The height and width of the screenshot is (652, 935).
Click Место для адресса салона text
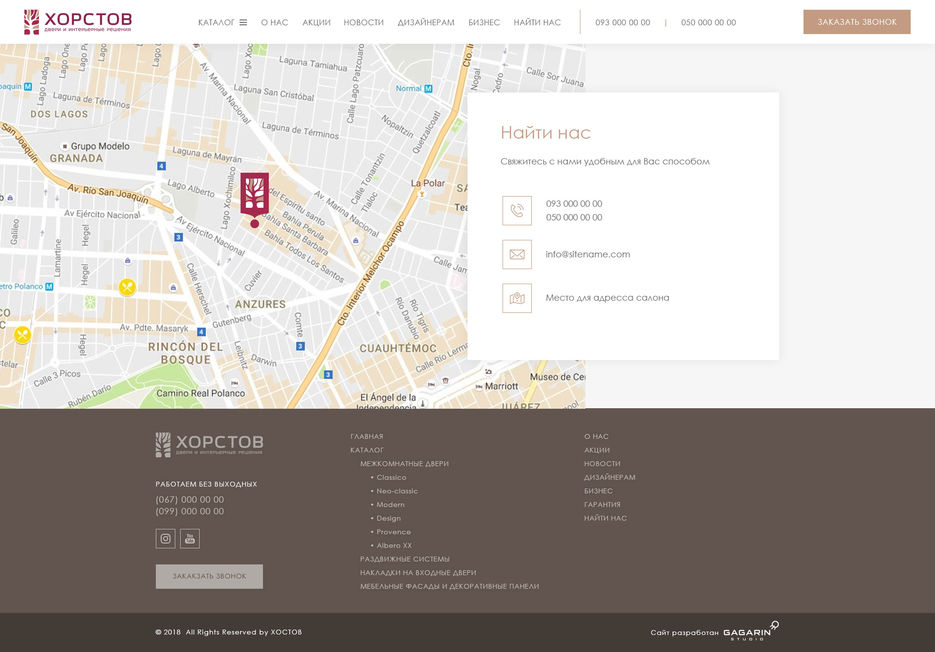tap(607, 298)
